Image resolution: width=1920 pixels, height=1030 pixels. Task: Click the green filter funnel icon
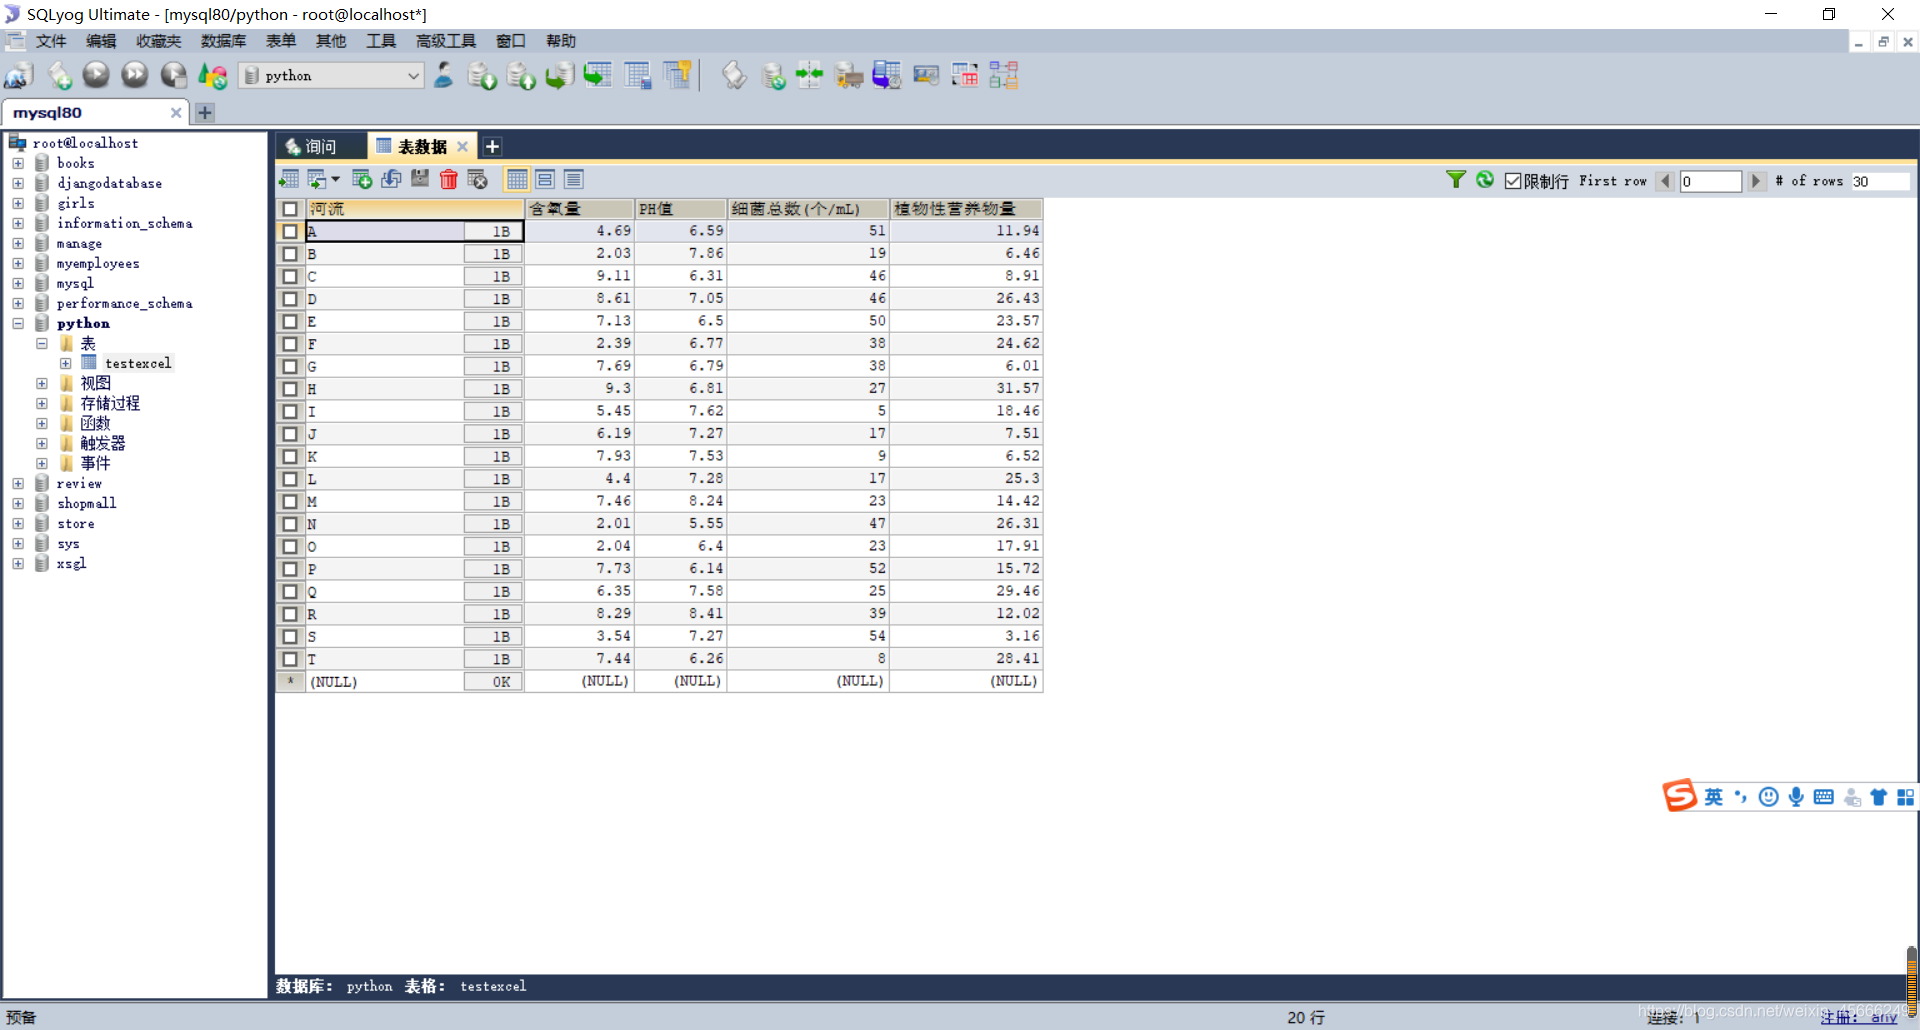(1456, 180)
